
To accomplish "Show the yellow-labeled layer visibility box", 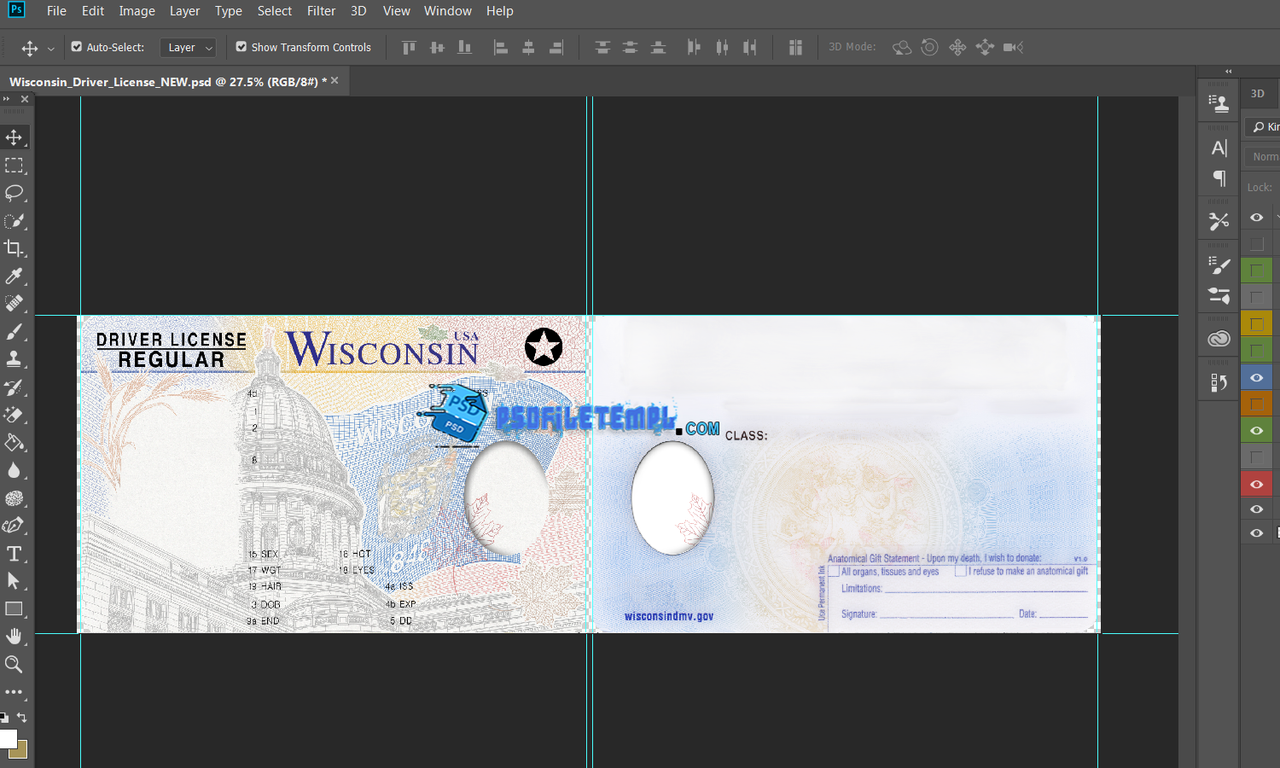I will pyautogui.click(x=1257, y=324).
